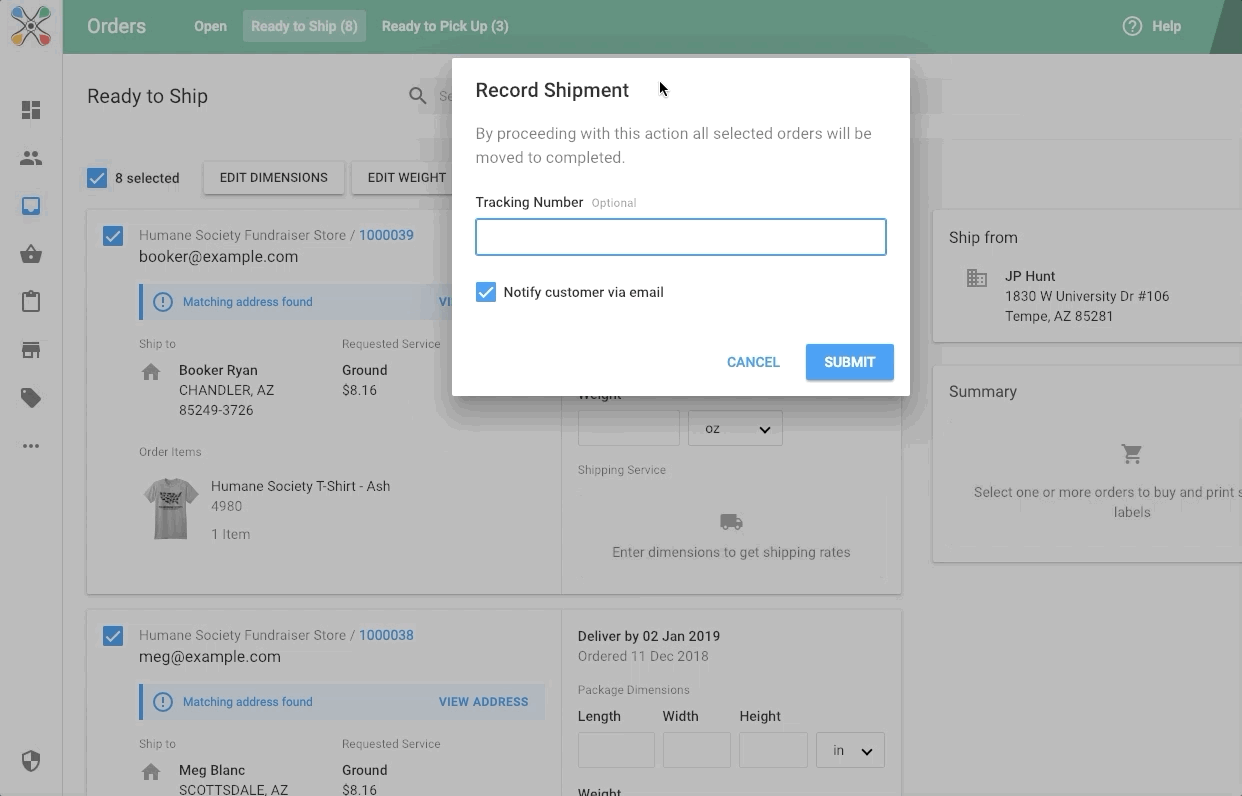Uncheck order 1000039 checkbox
The image size is (1242, 796).
click(x=113, y=236)
